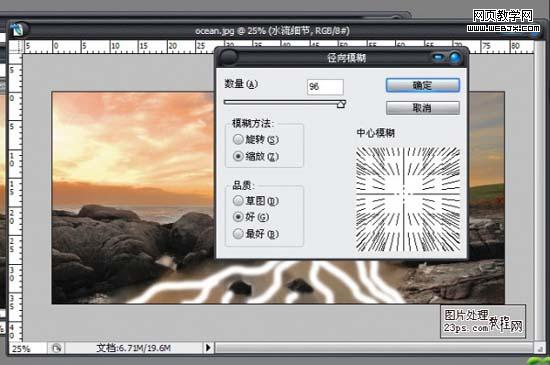Viewport: 550px width, 365px height.
Task: Click the horizontal scrollbar of document window
Action: click(374, 348)
